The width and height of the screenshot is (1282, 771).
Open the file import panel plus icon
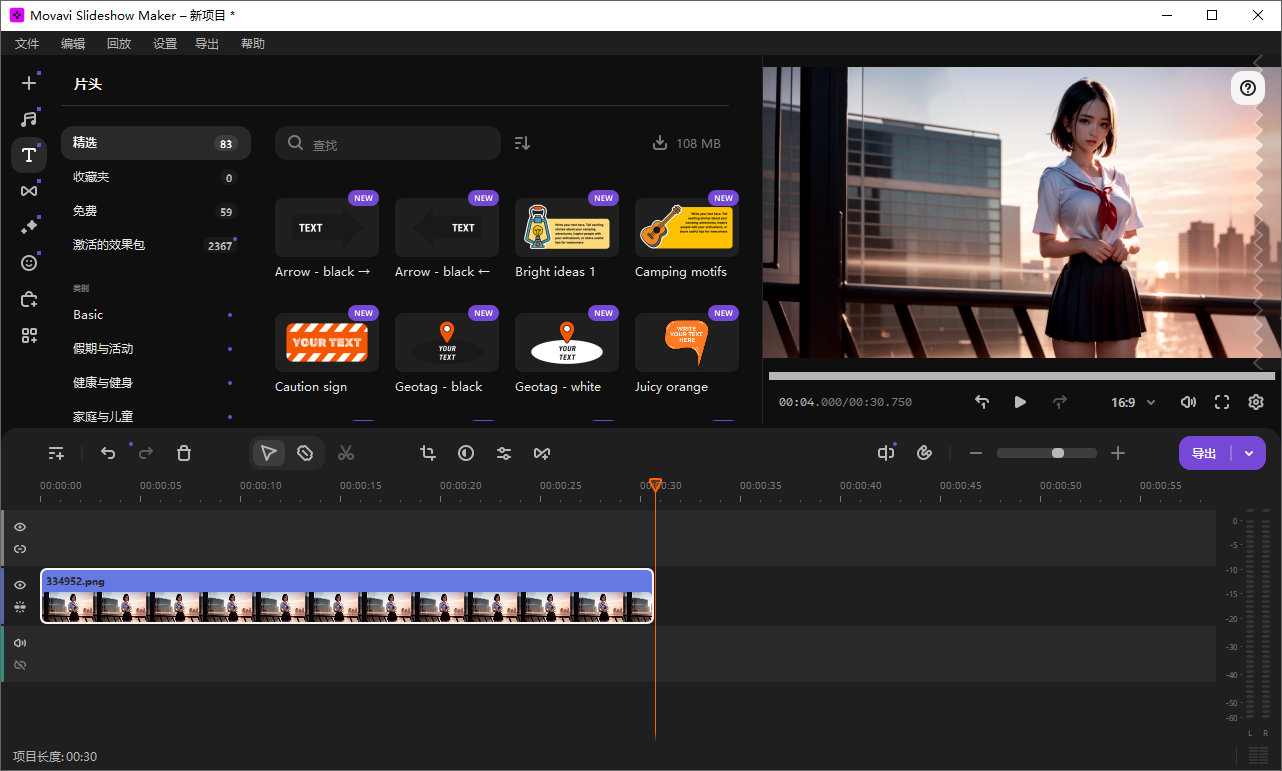pos(29,83)
